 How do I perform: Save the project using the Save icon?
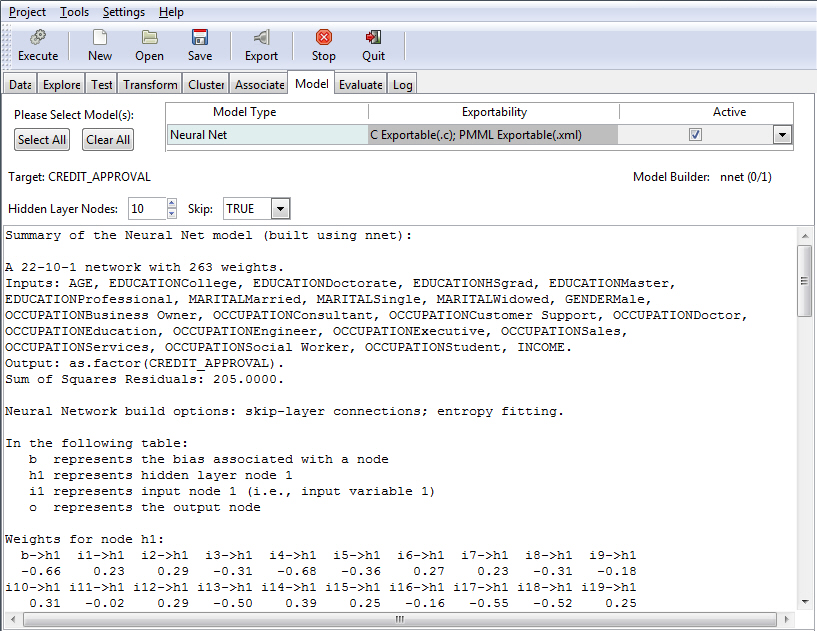click(200, 37)
